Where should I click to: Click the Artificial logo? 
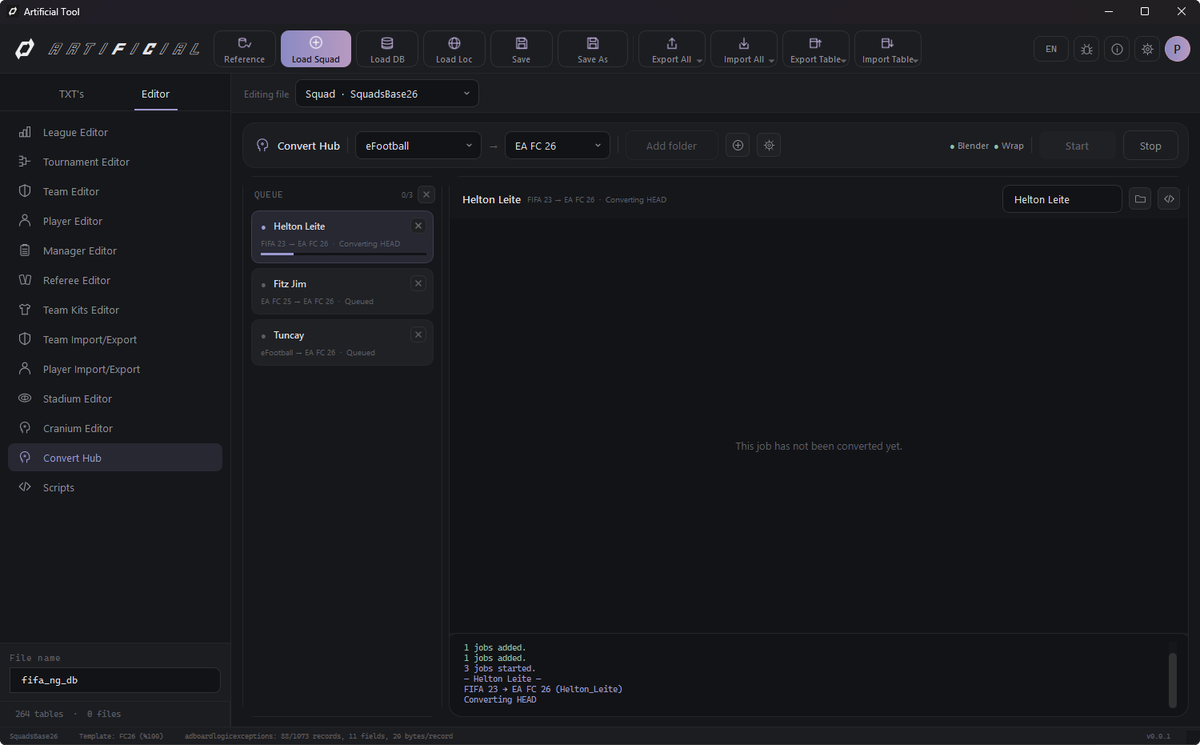point(107,49)
